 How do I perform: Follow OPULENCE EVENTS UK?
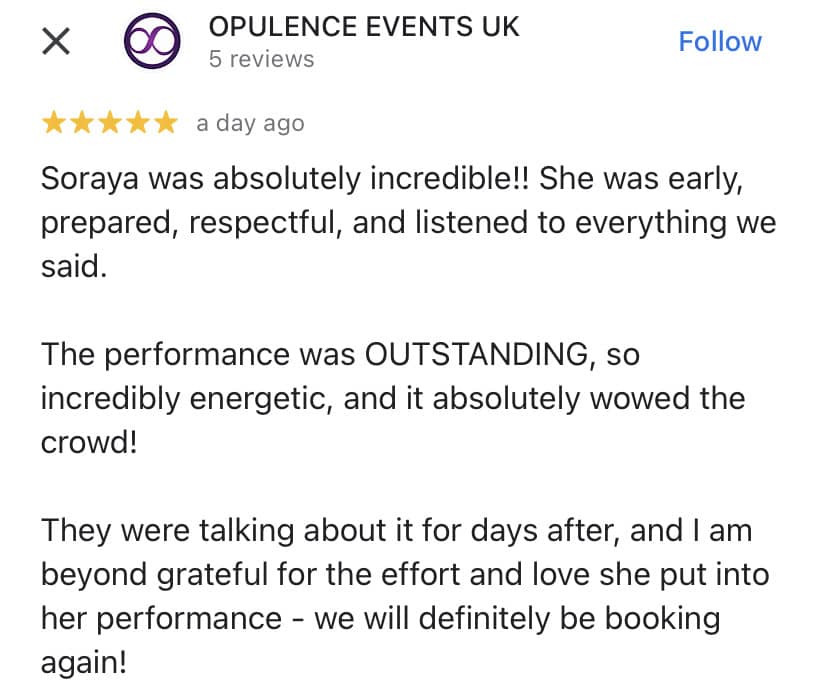[x=720, y=42]
